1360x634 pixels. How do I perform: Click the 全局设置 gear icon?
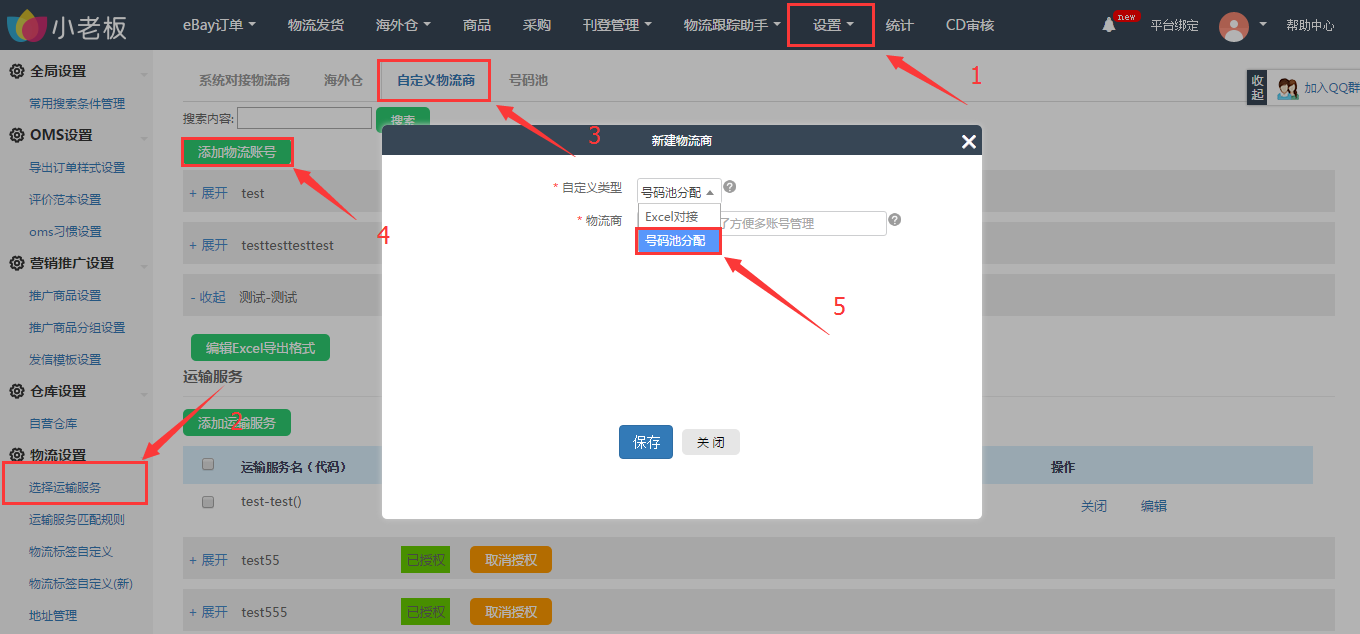click(17, 71)
